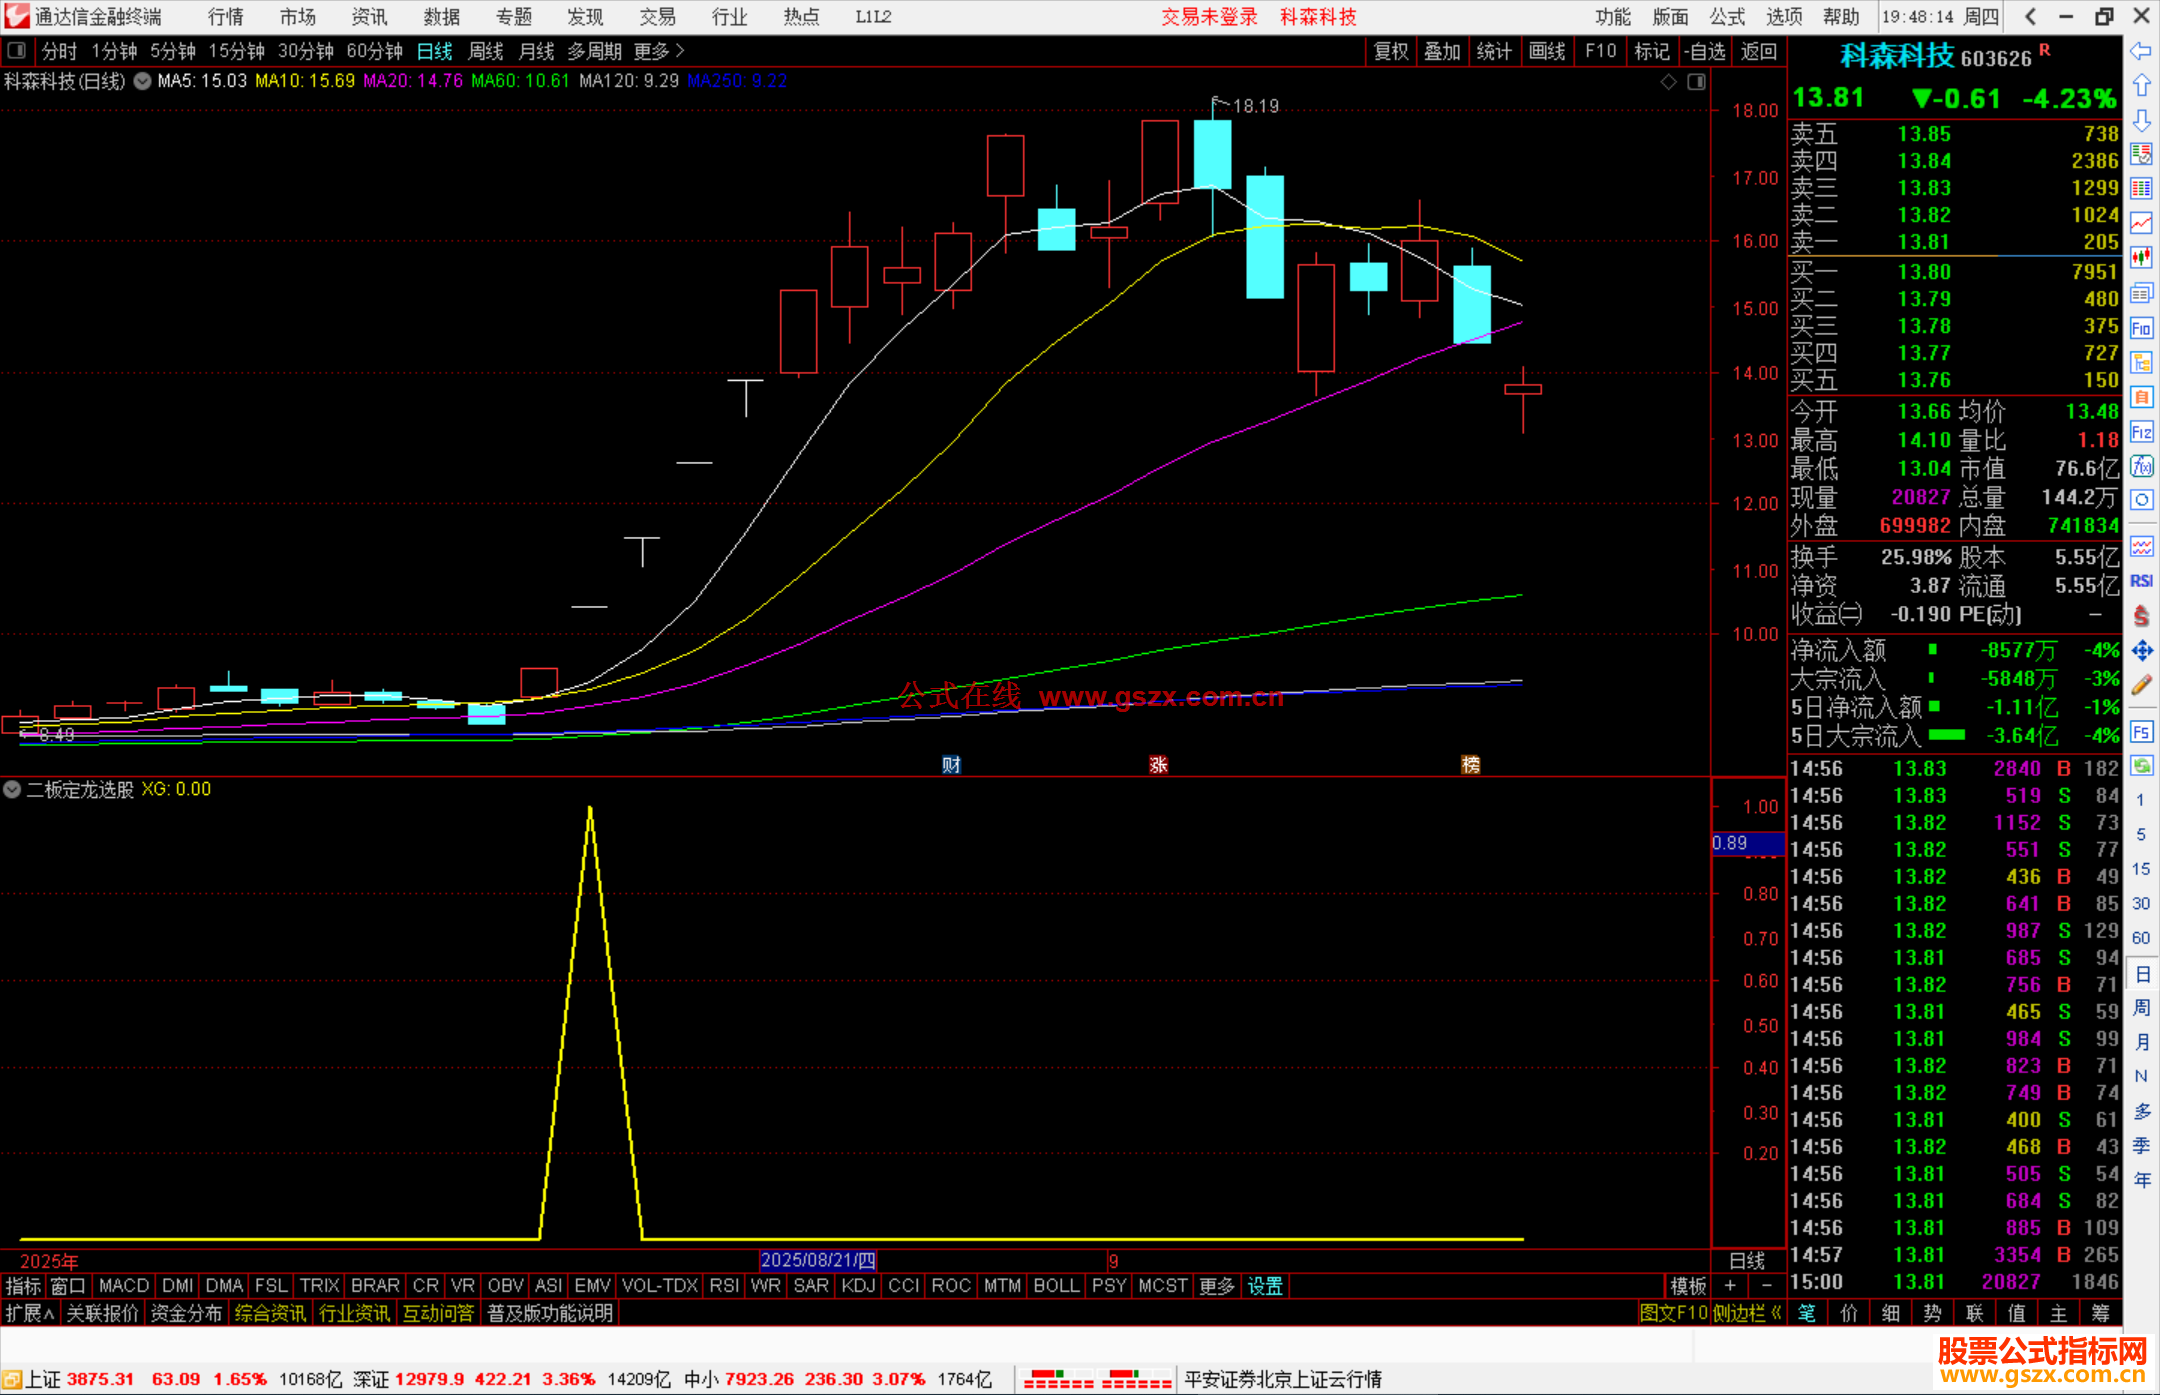2160x1395 pixels.
Task: Open the 资讯 menu
Action: click(369, 16)
